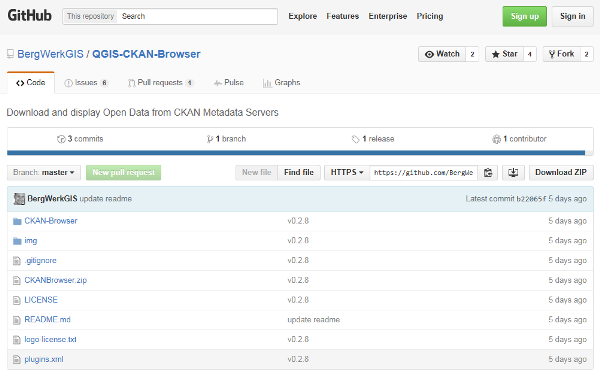The width and height of the screenshot is (600, 373).
Task: View the 1 contributor
Action: (519, 139)
